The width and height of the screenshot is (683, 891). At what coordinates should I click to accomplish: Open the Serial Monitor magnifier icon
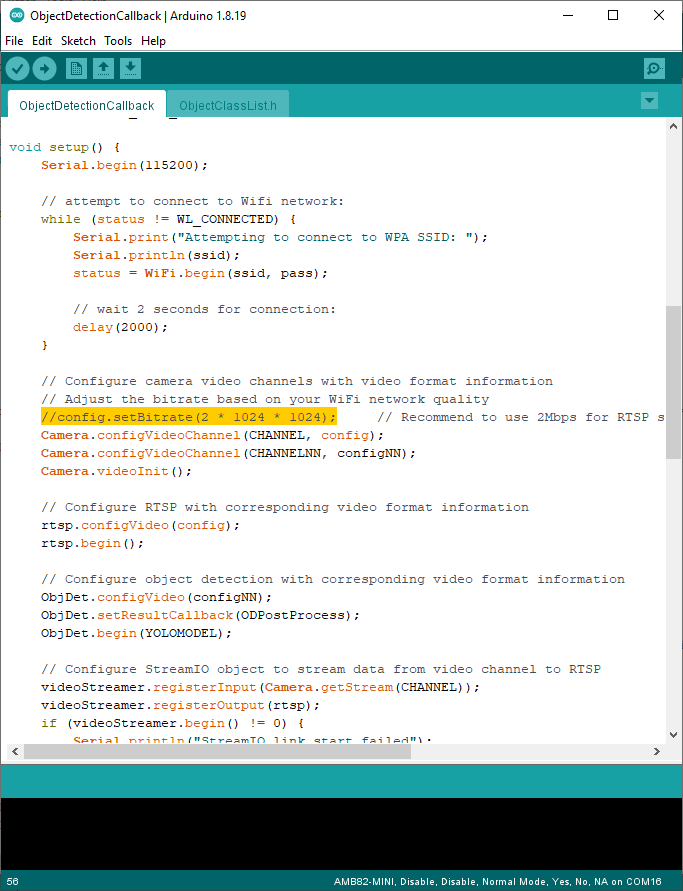(654, 68)
